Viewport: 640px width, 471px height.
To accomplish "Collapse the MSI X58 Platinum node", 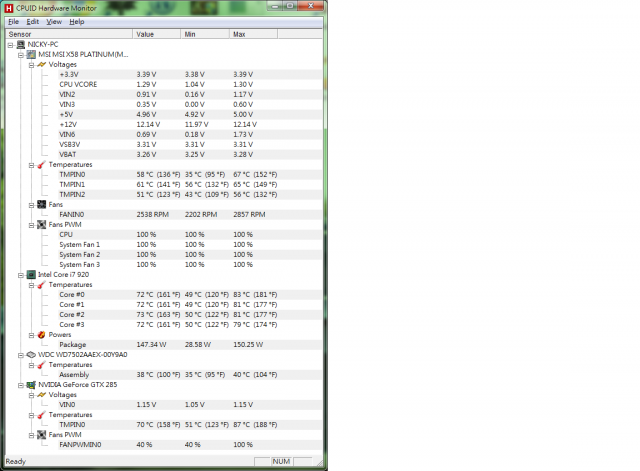I will (21, 55).
